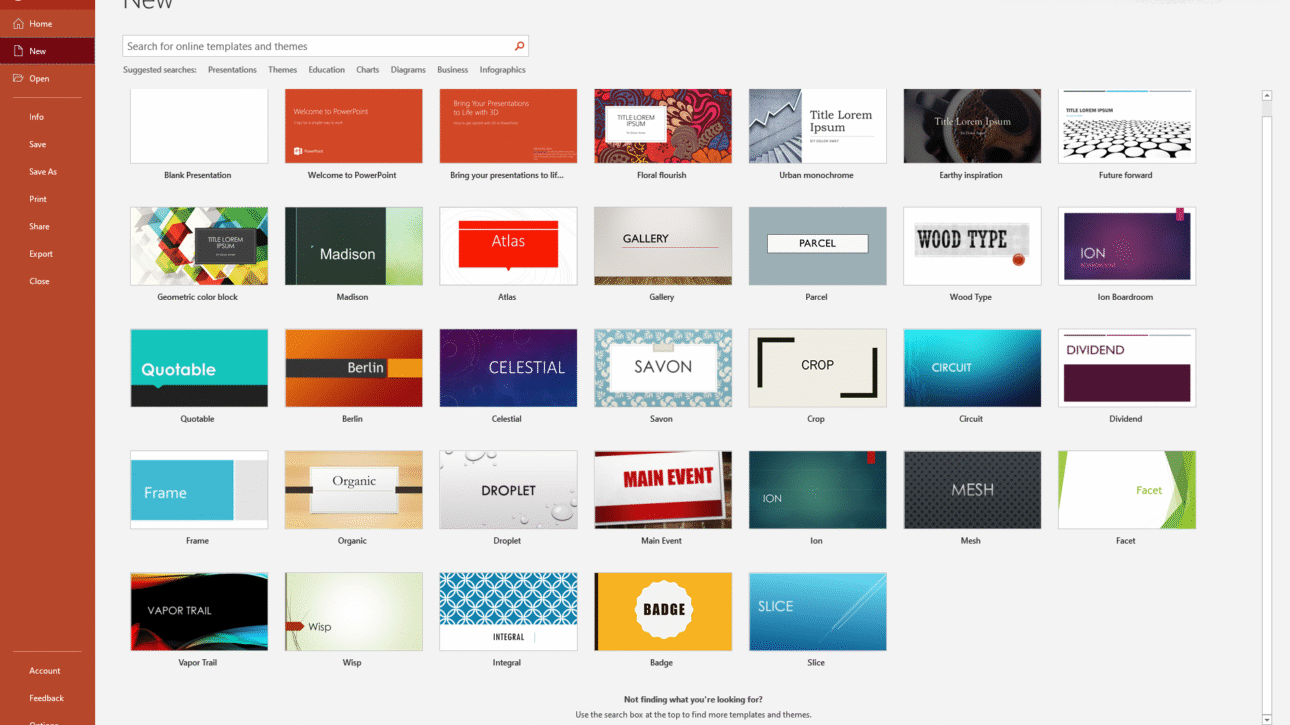
Task: Open Bring your presentations to life template
Action: [508, 126]
